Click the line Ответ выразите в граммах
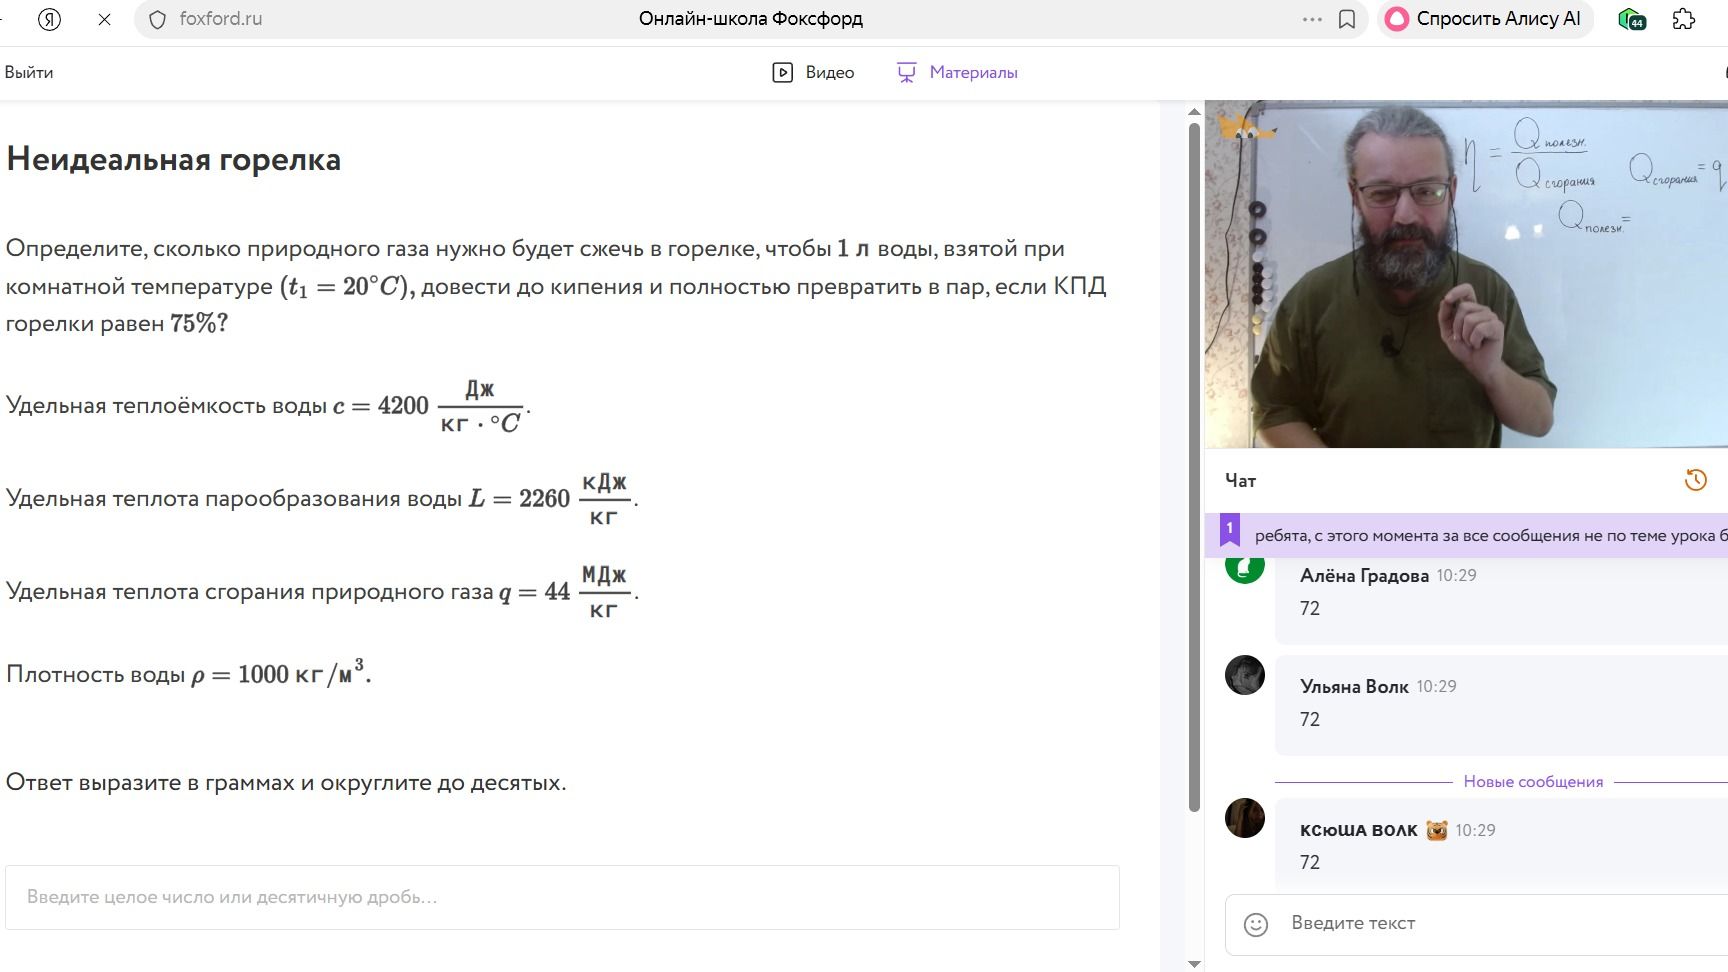 click(286, 782)
